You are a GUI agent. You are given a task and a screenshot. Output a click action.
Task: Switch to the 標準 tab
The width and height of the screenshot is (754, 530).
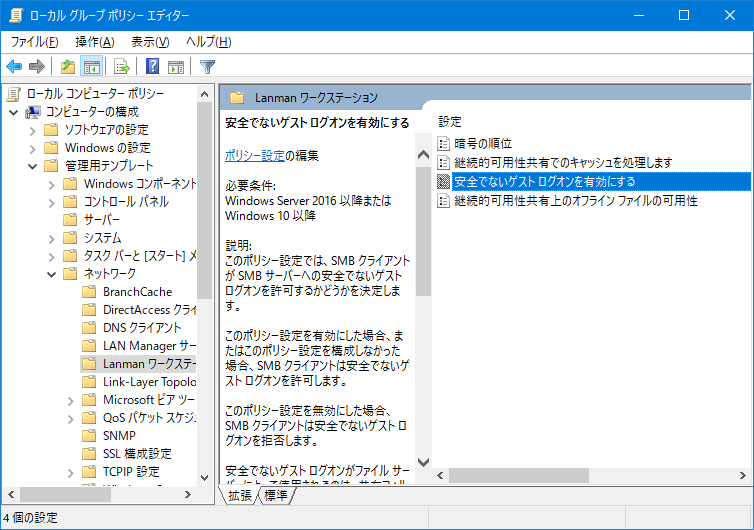pos(276,495)
